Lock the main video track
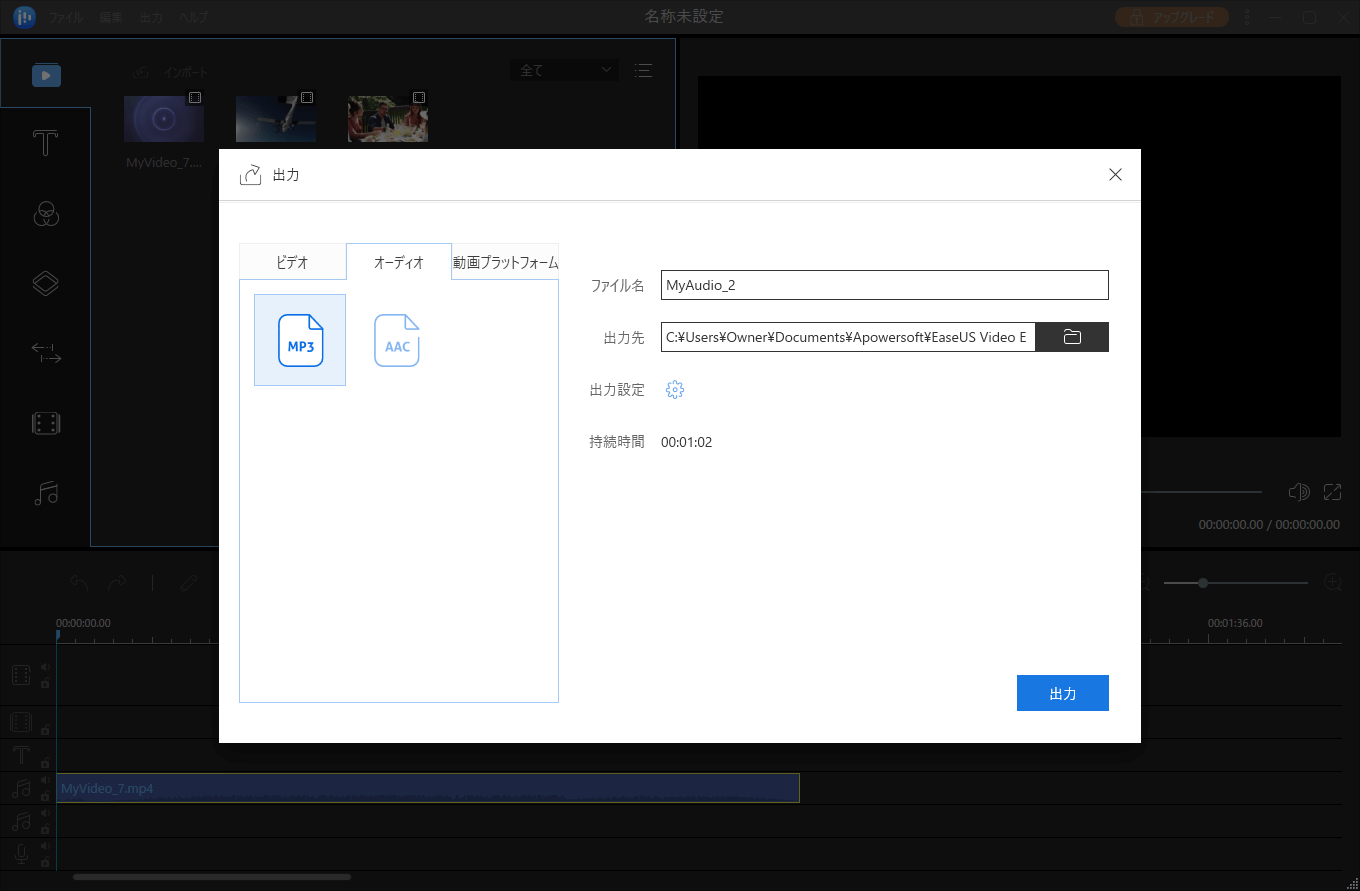The image size is (1360, 891). 45,684
